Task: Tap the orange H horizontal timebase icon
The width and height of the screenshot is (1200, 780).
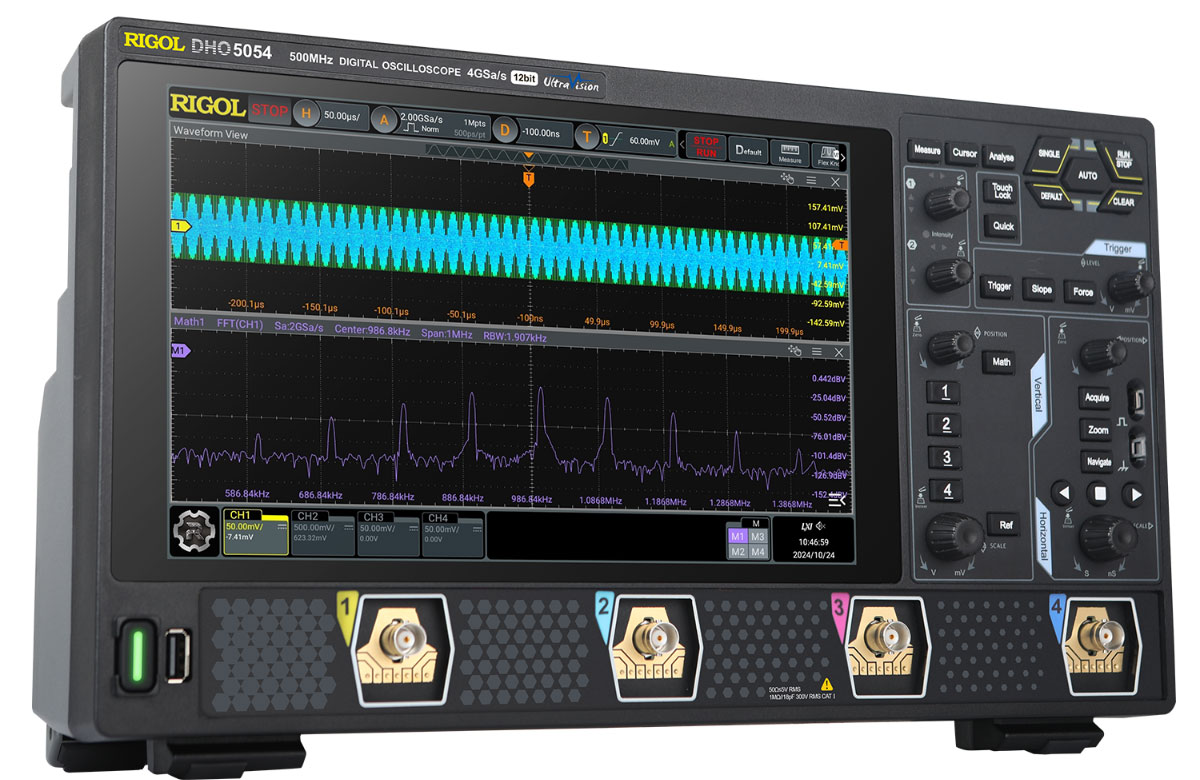Action: pos(306,114)
